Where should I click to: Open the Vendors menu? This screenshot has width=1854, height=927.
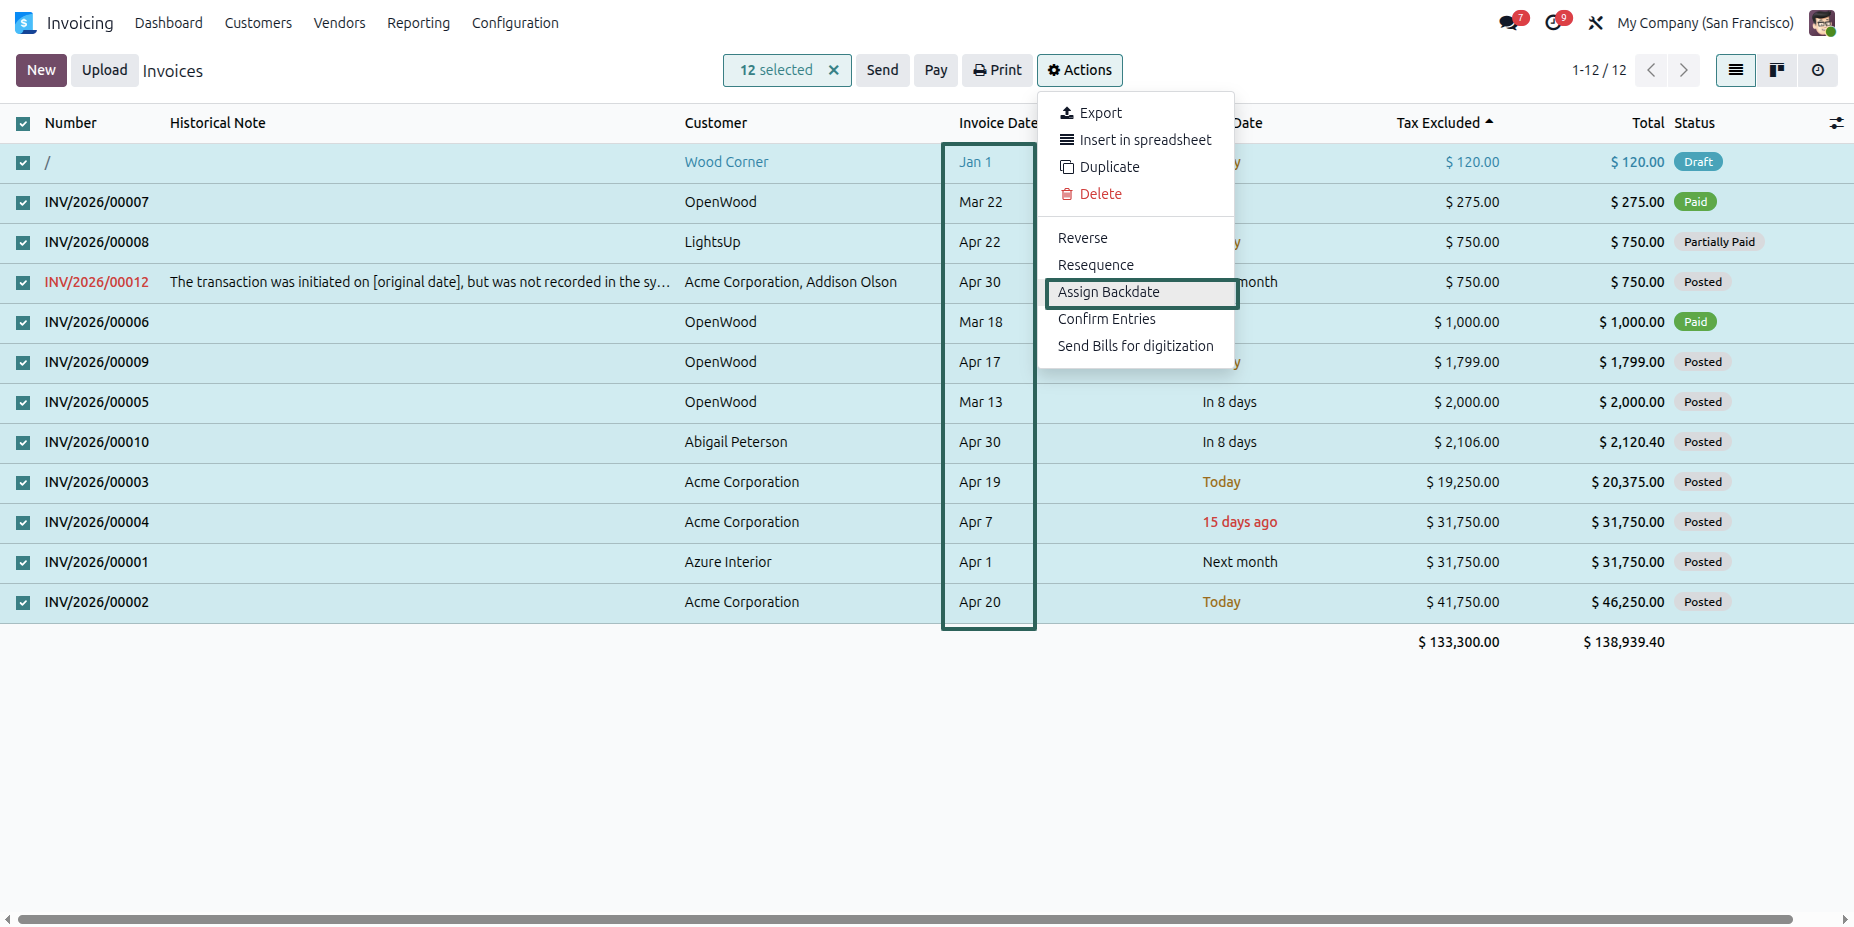[x=339, y=23]
